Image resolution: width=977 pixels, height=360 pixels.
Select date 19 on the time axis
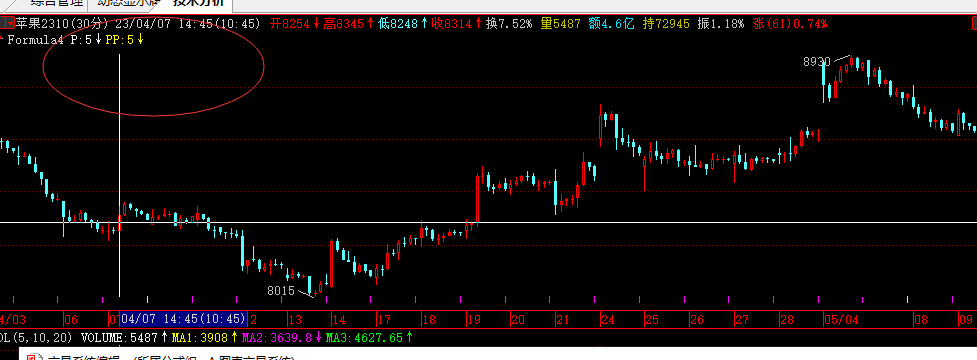[474, 320]
